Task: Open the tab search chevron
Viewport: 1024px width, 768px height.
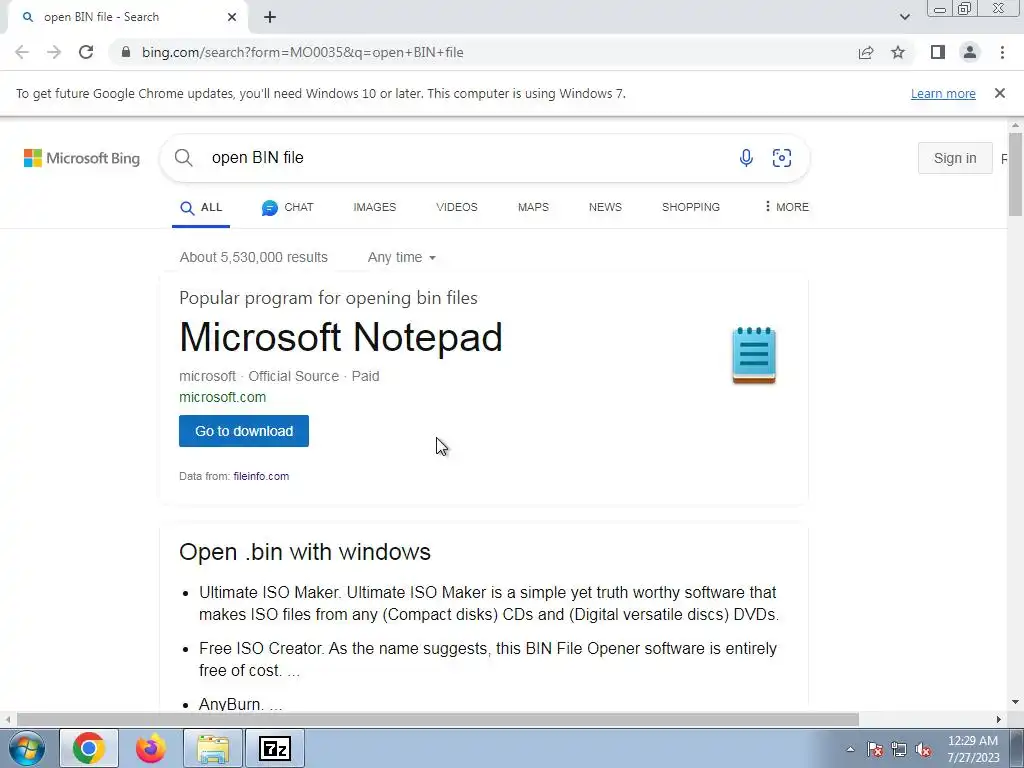Action: (904, 17)
